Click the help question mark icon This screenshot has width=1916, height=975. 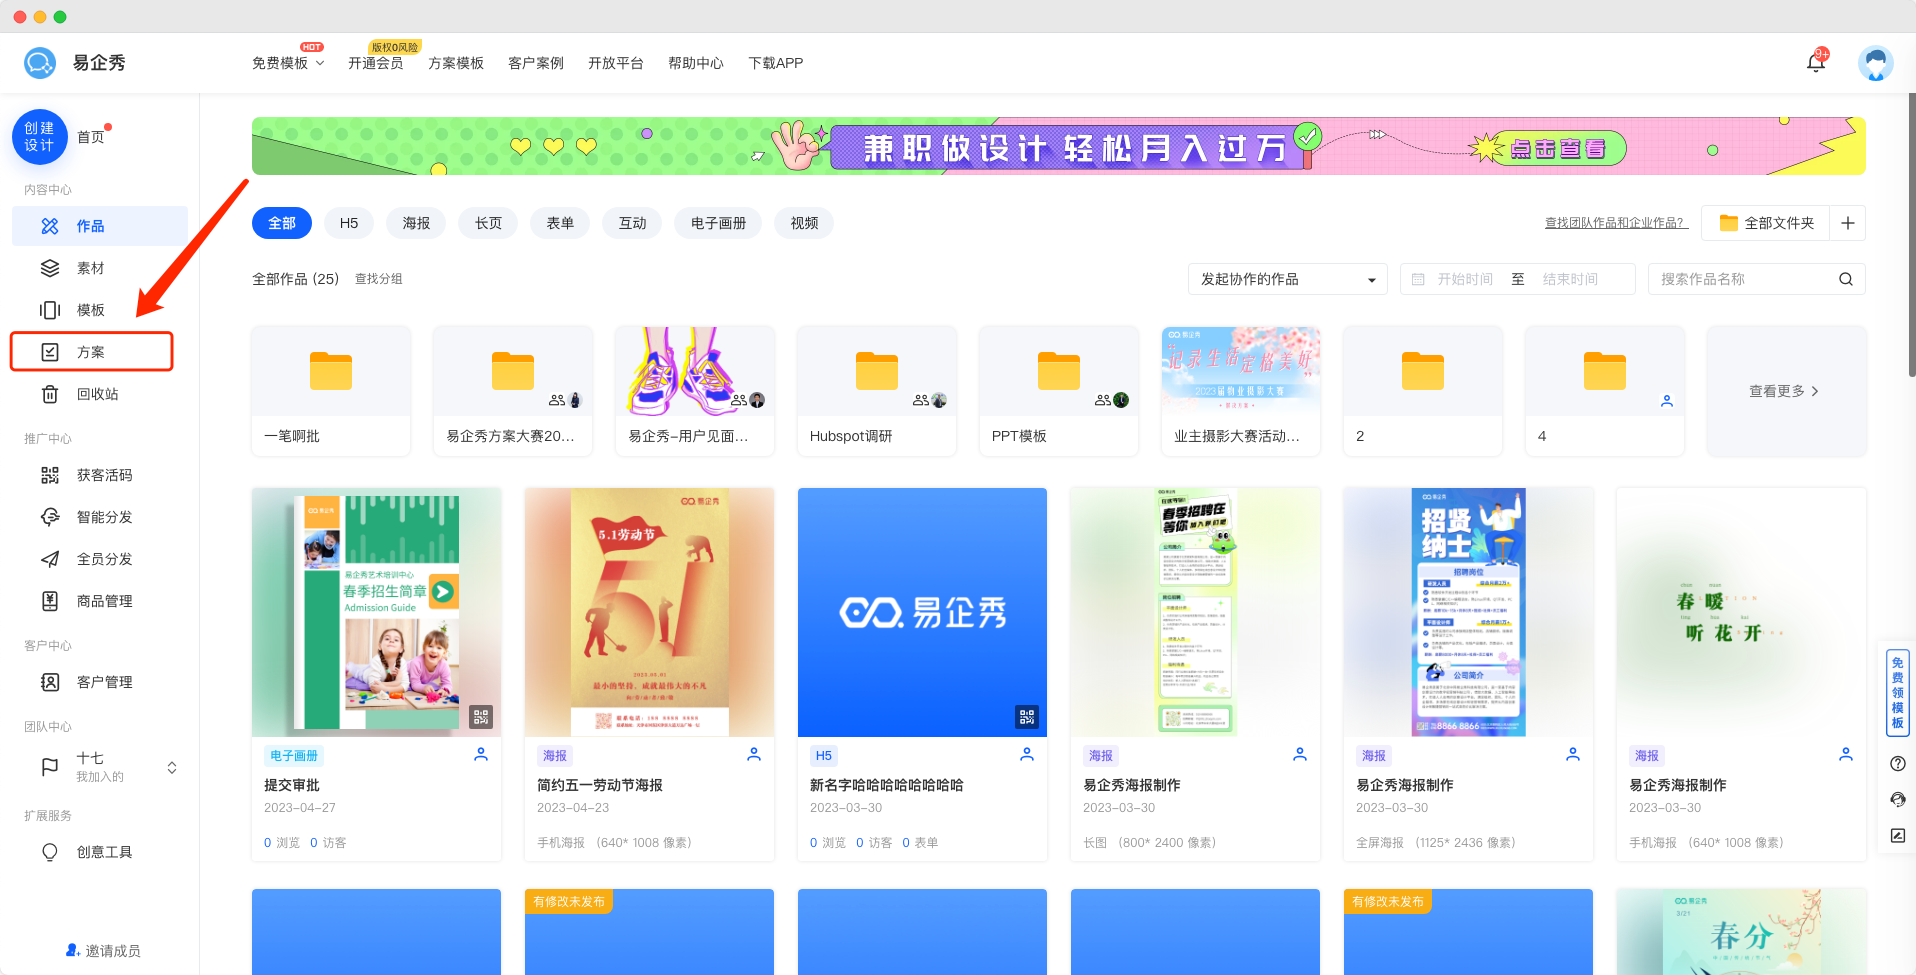coord(1898,763)
